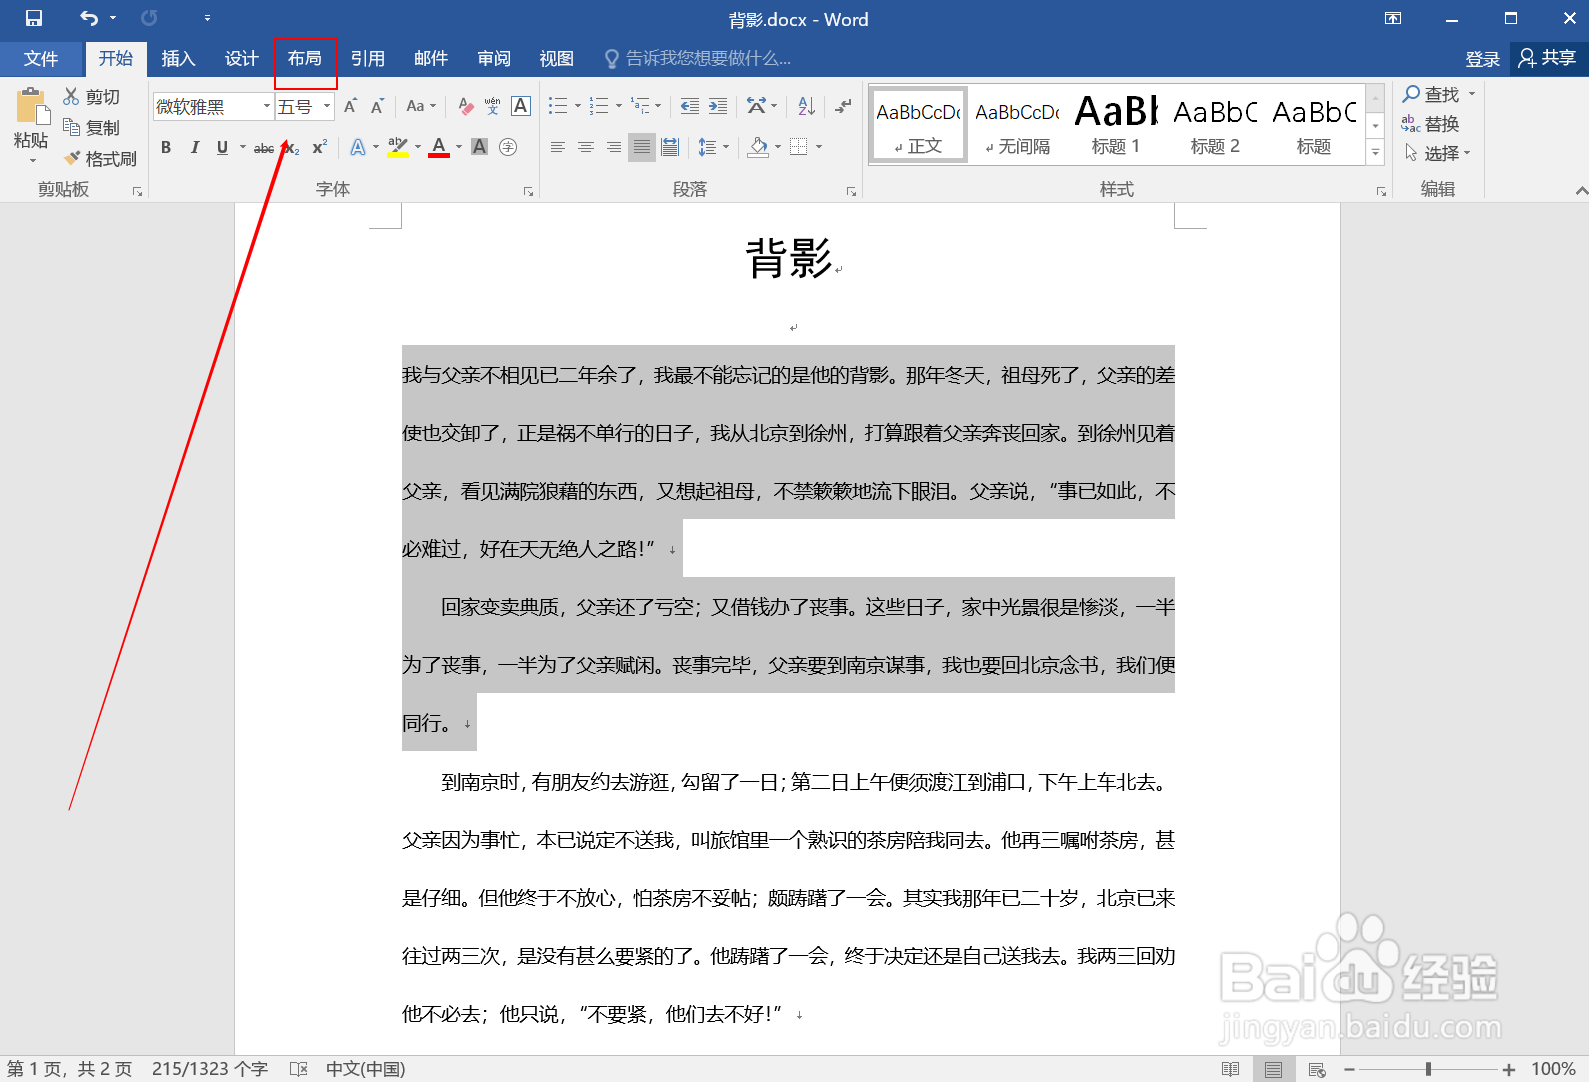Align text right
Viewport: 1589px width, 1082px height.
(614, 147)
